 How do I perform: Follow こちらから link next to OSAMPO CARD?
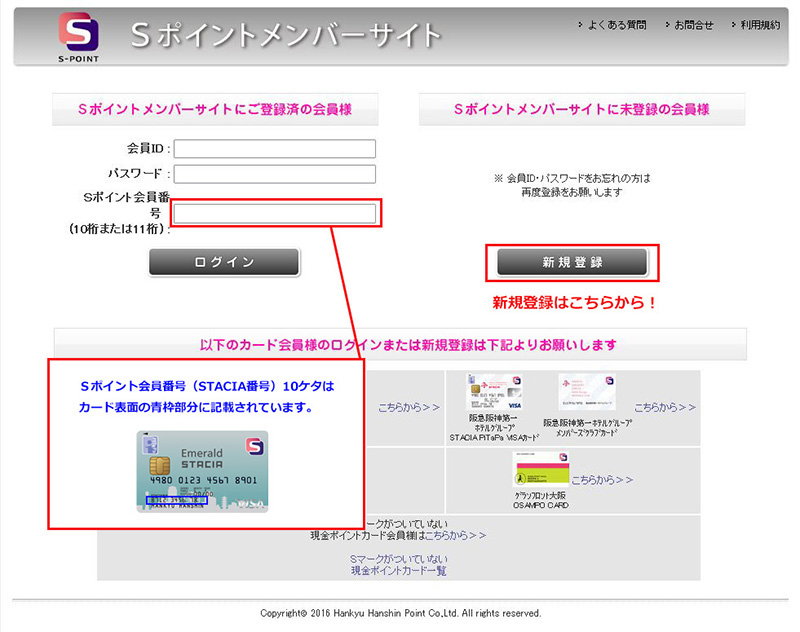[602, 480]
